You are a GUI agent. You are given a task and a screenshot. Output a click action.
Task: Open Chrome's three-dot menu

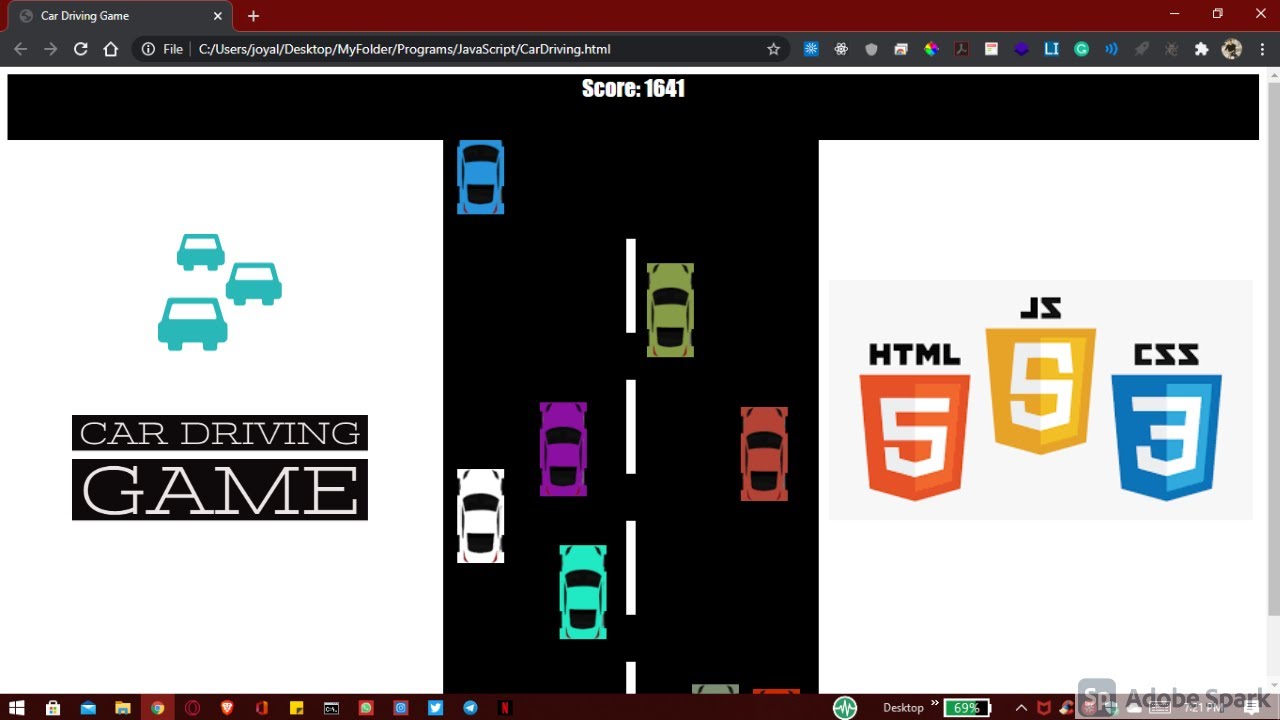tap(1261, 49)
